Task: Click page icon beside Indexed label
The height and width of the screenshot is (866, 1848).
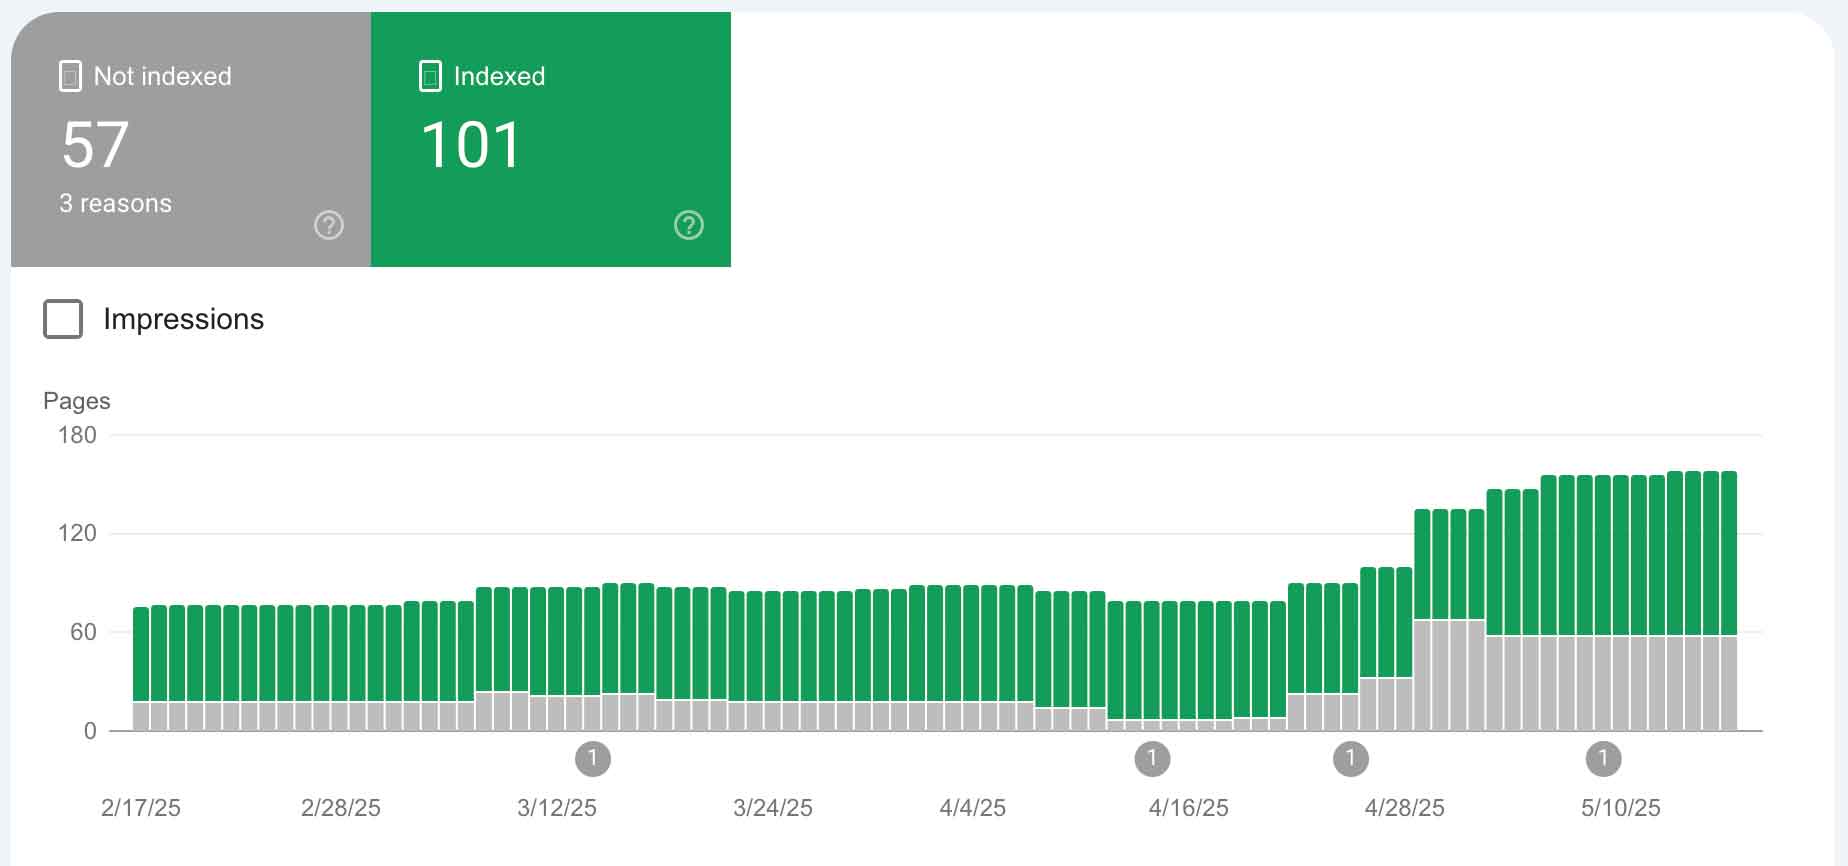Action: [430, 76]
